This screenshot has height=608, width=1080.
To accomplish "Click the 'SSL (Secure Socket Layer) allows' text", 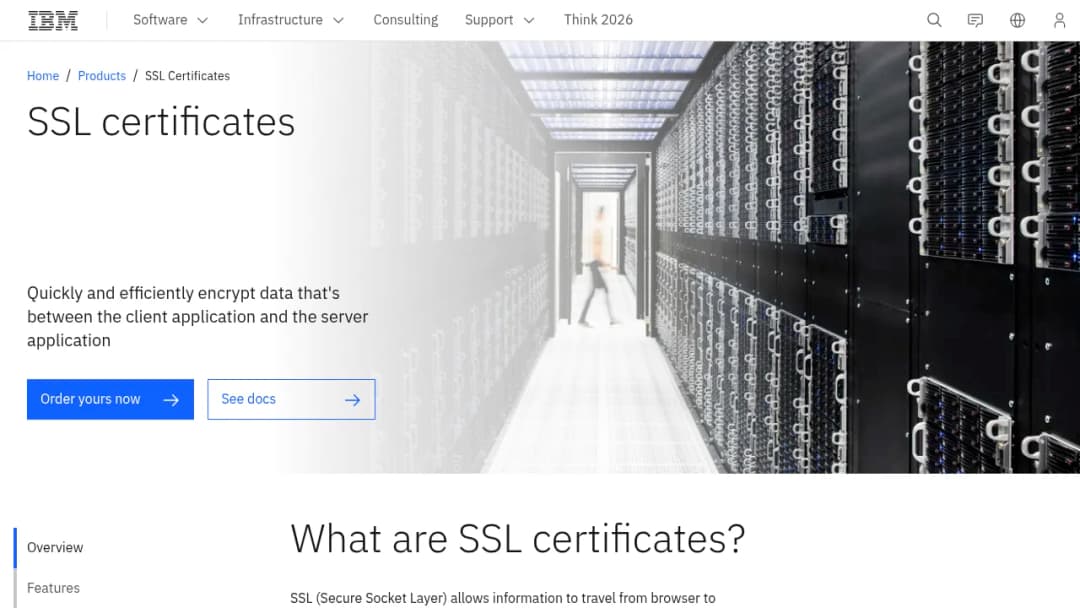I will (503, 598).
